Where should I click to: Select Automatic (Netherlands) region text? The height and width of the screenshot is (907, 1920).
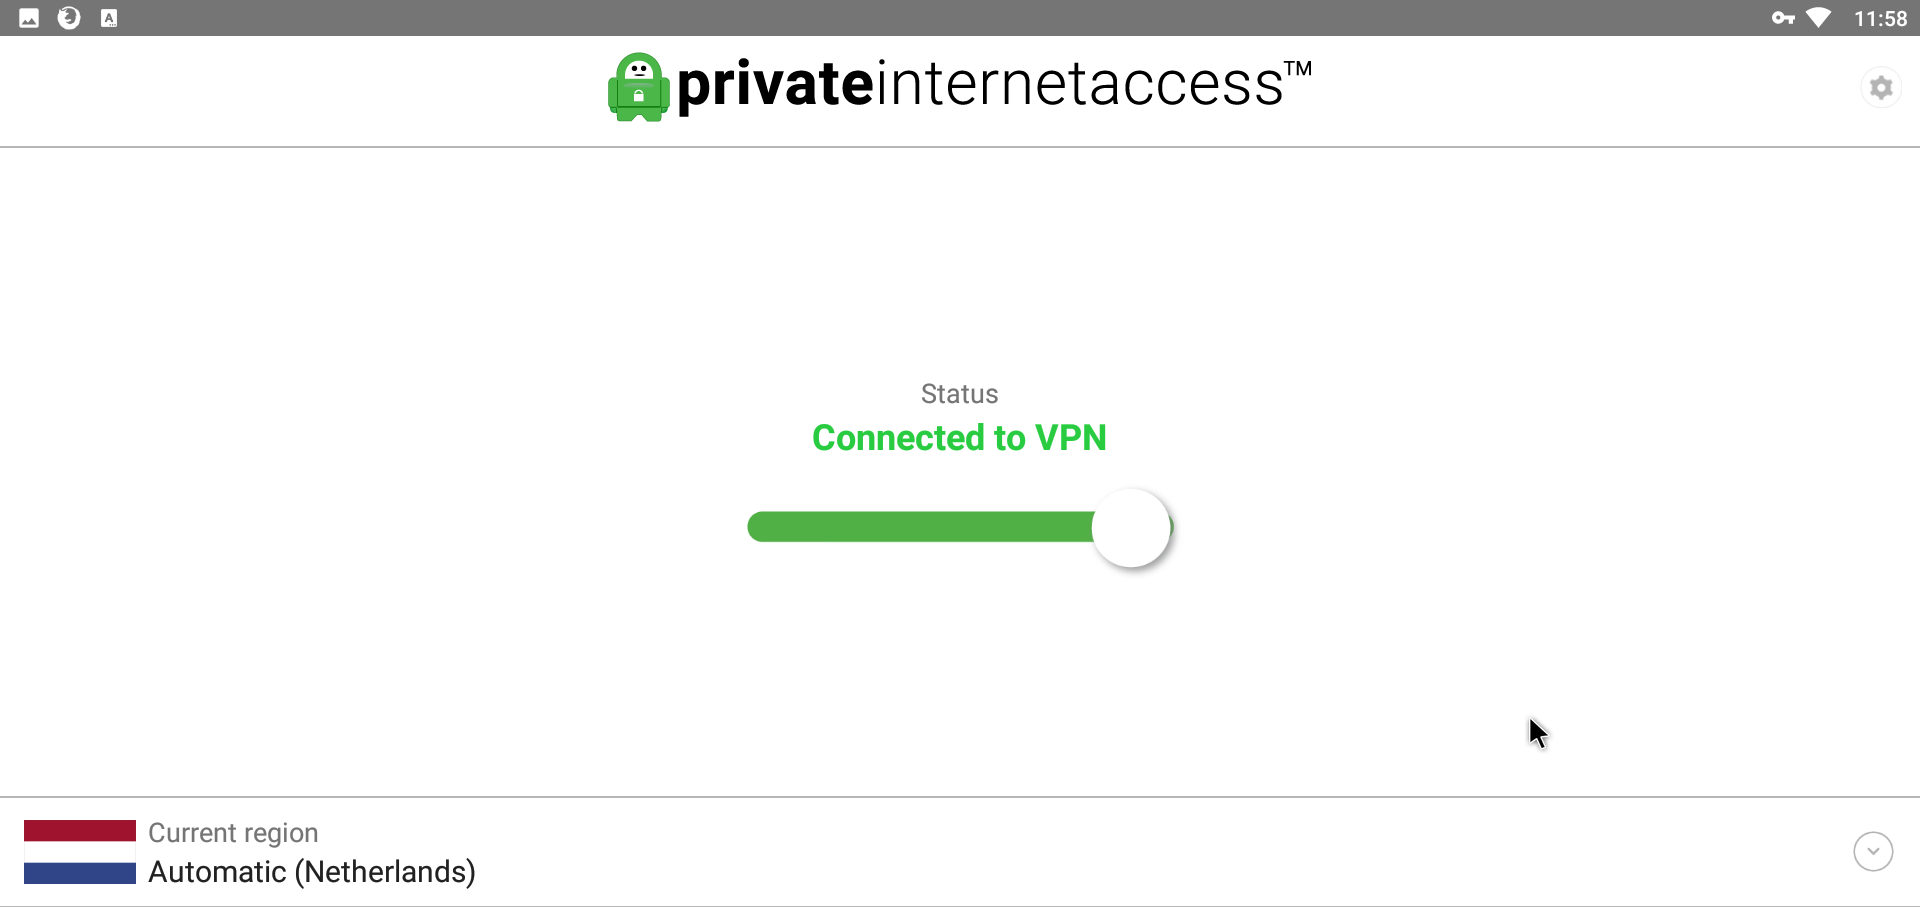312,872
